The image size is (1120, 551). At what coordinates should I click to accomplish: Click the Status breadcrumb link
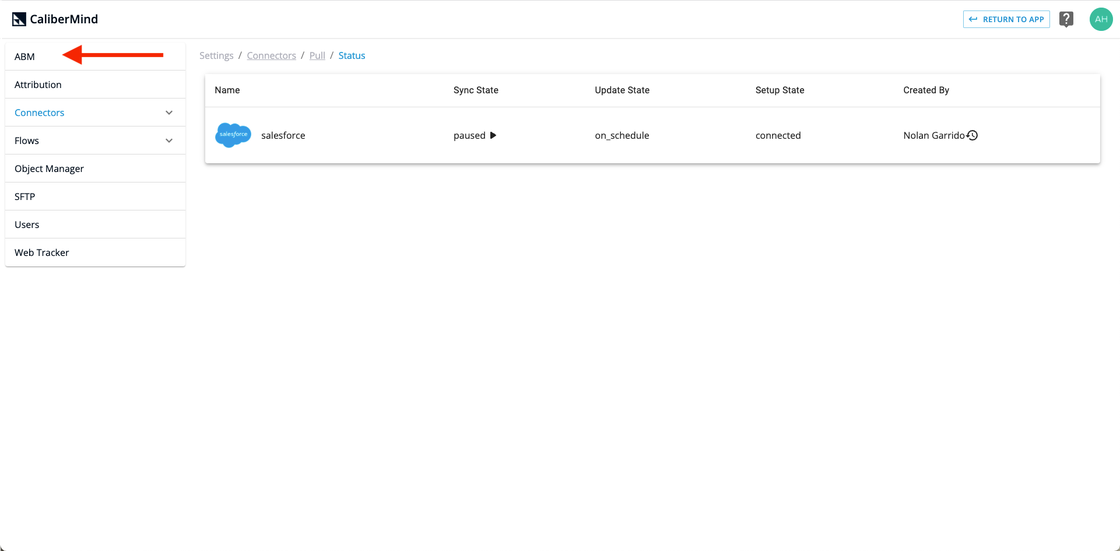coord(352,56)
